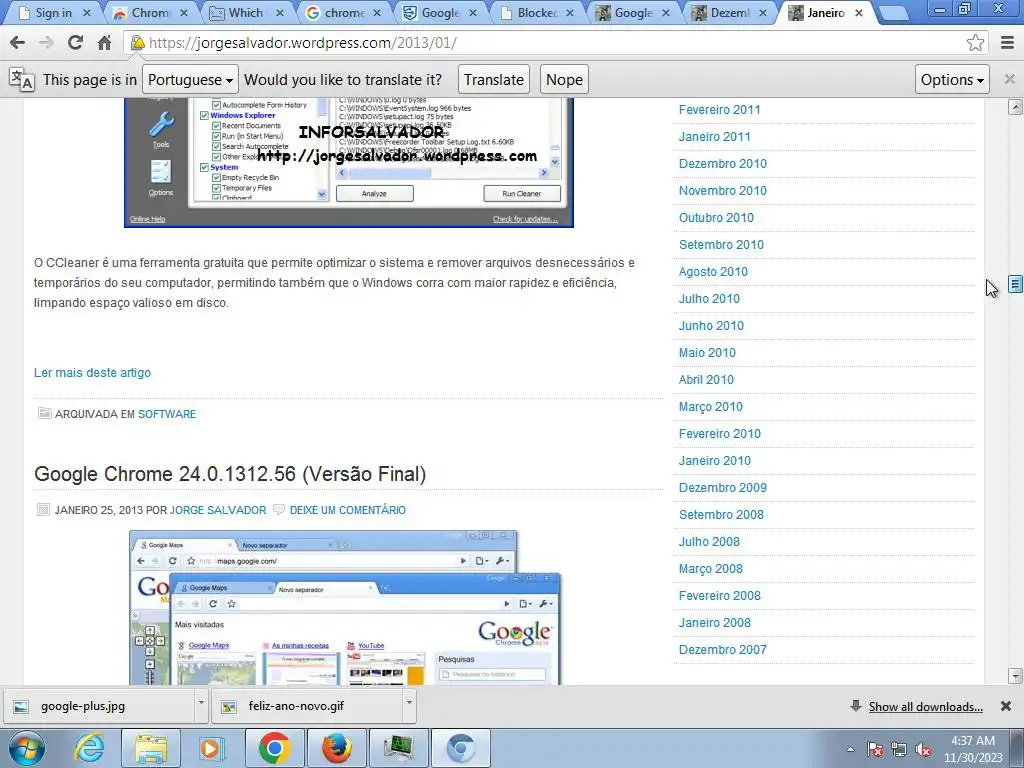Click the translate bar language icon
1024x768 pixels.
tap(22, 80)
